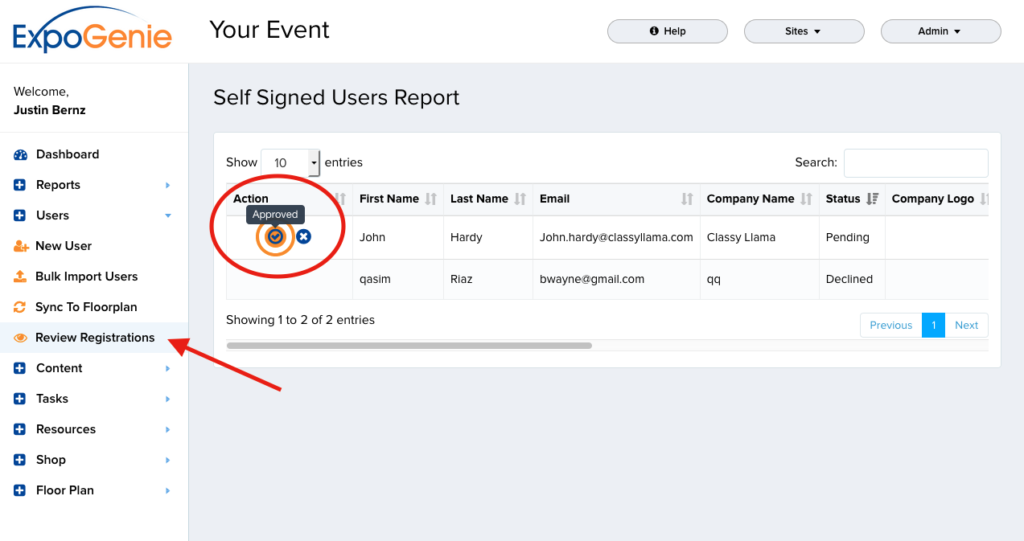This screenshot has height=541, width=1024.
Task: Open Dashboard from the sidebar
Action: (67, 155)
